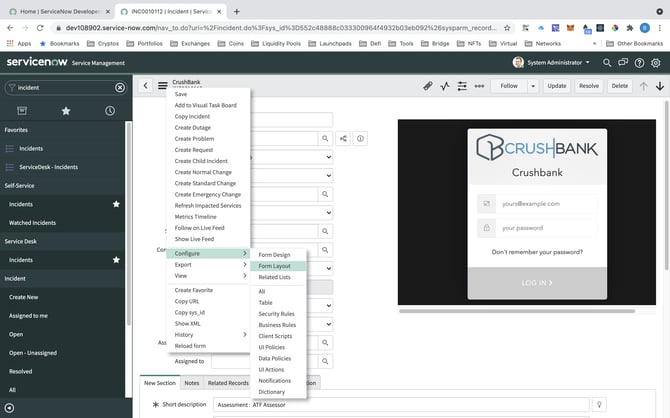This screenshot has height=418, width=670.
Task: Switch to the Notes tab
Action: point(191,382)
